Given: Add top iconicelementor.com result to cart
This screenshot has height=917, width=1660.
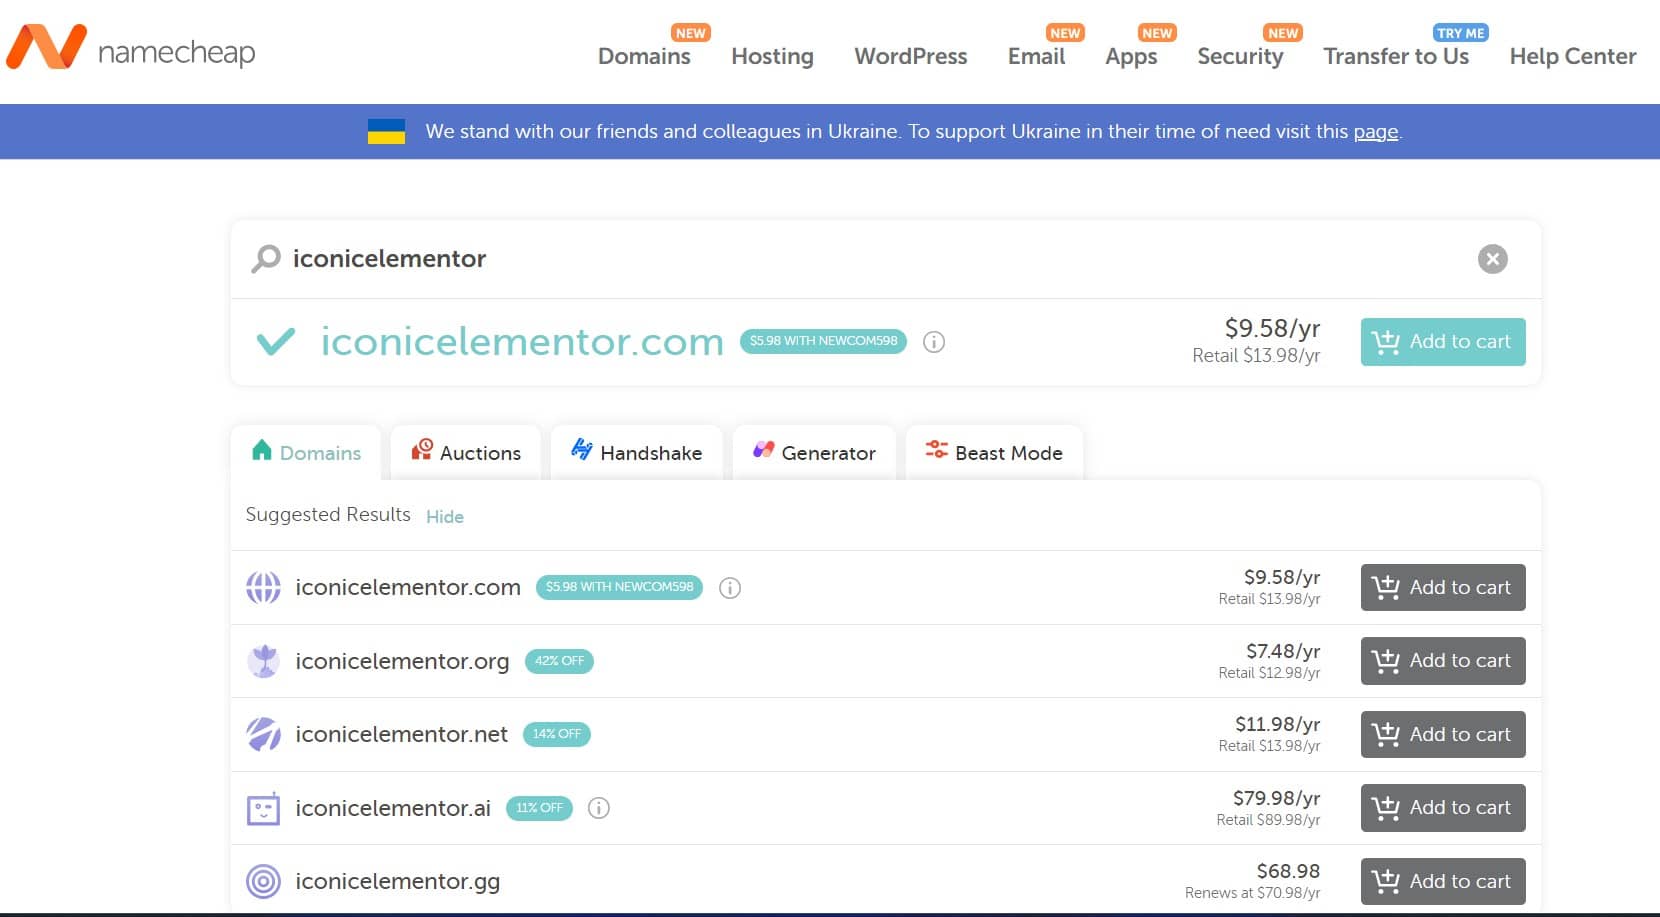Looking at the screenshot, I should coord(1443,342).
